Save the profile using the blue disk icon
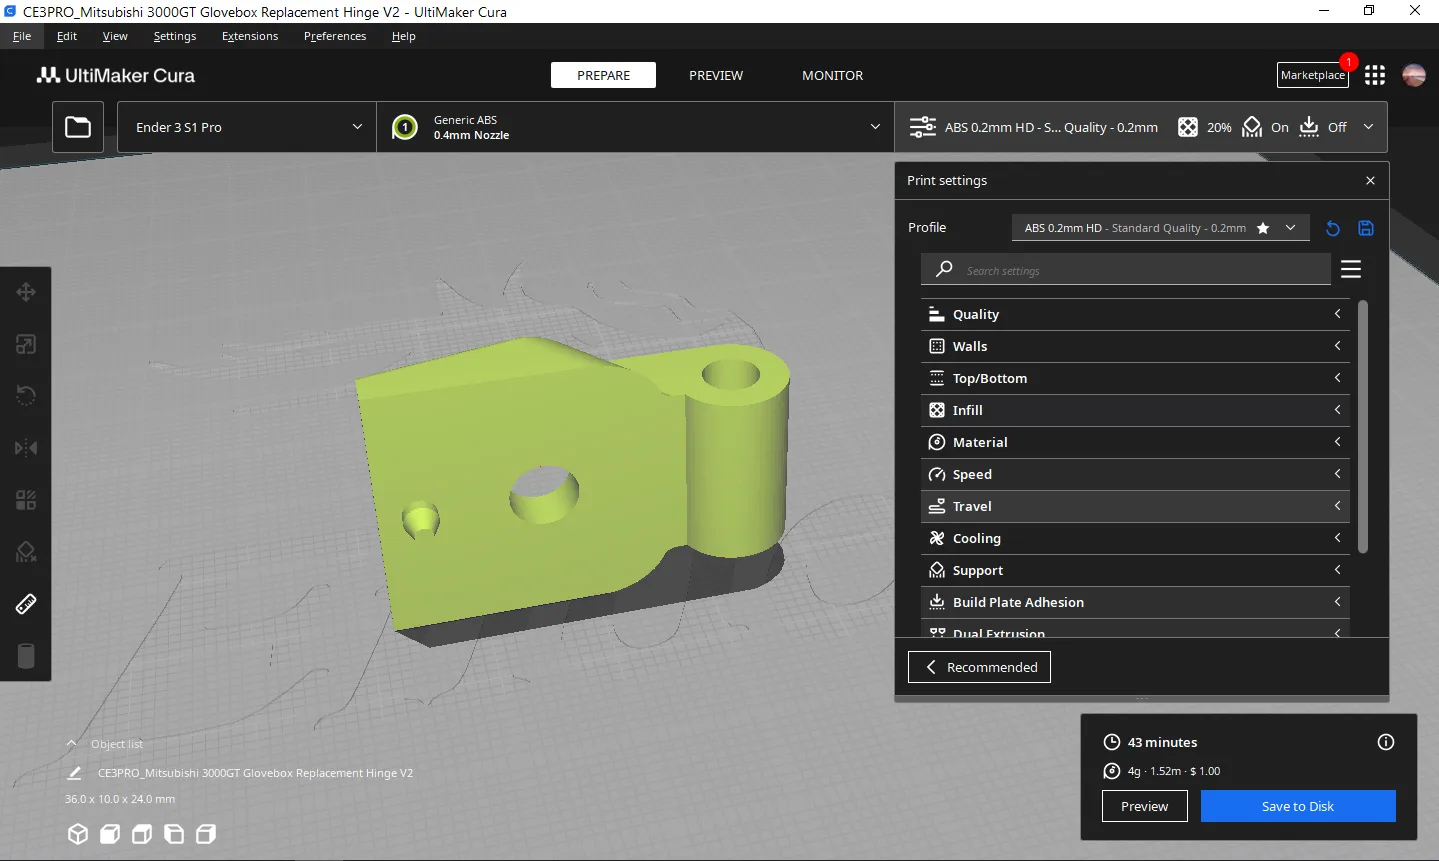This screenshot has width=1439, height=861. pyautogui.click(x=1366, y=228)
